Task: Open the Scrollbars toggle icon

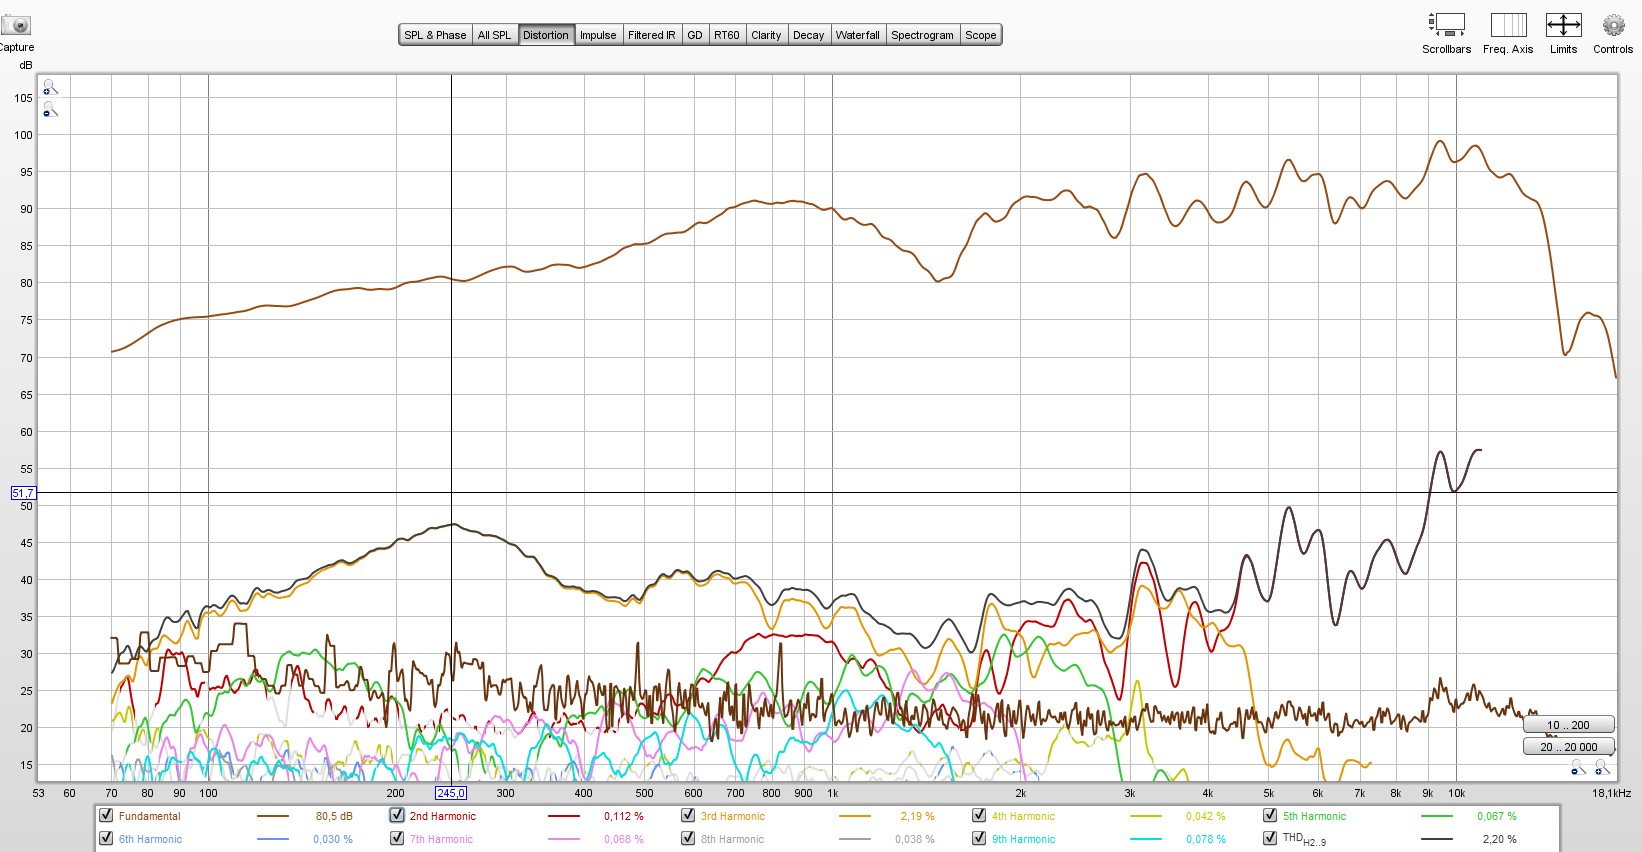Action: [x=1446, y=25]
